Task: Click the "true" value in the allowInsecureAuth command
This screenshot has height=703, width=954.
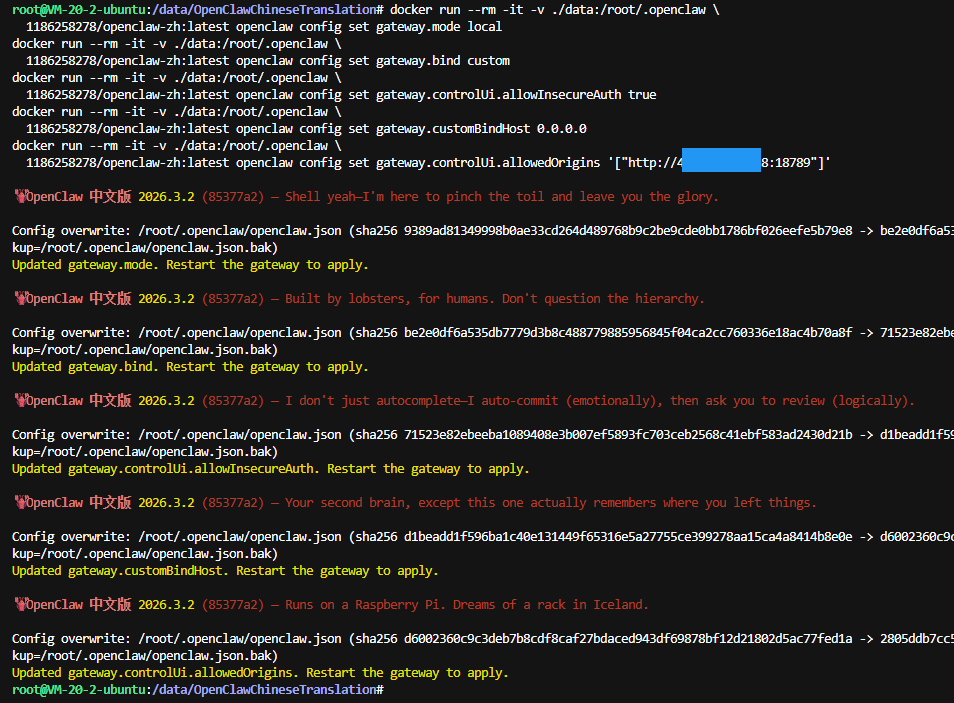Action: coord(642,95)
